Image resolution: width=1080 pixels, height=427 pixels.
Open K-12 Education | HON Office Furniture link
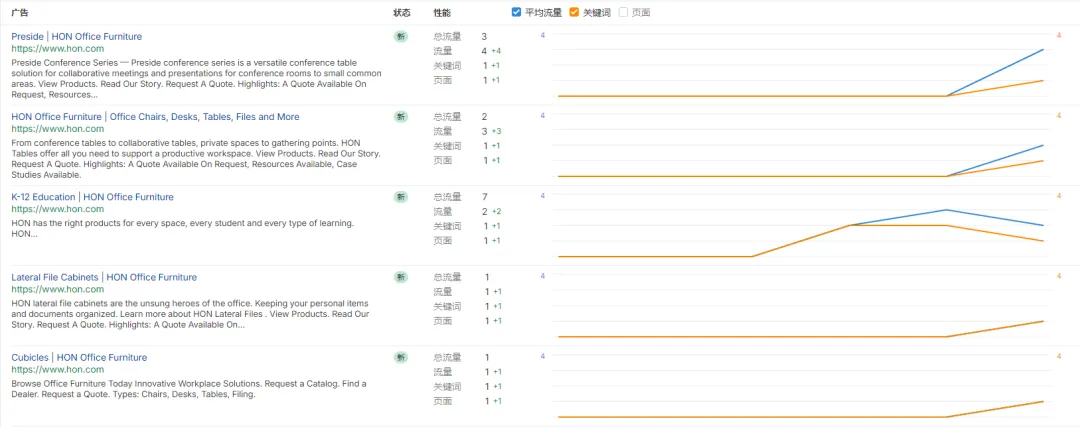click(92, 197)
